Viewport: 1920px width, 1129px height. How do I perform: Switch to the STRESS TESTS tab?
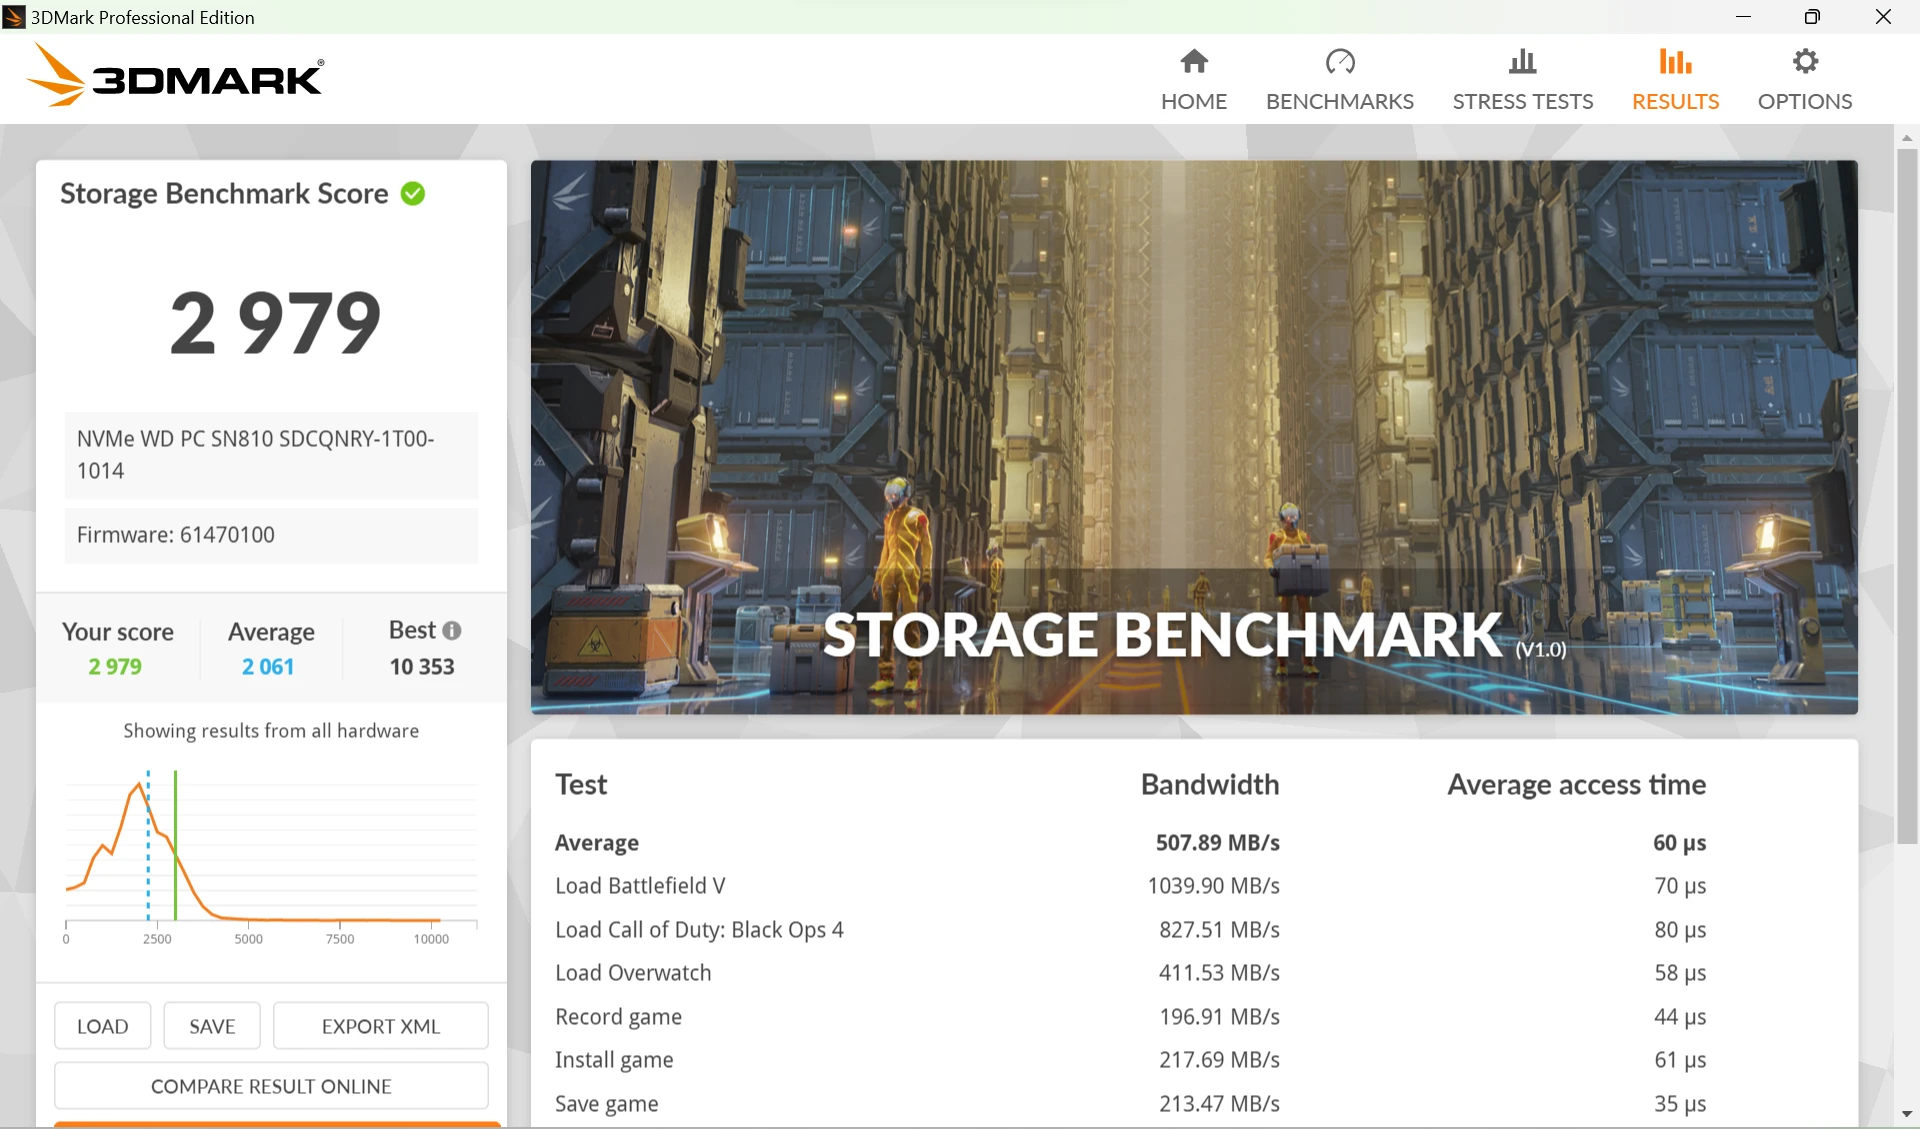click(x=1523, y=80)
